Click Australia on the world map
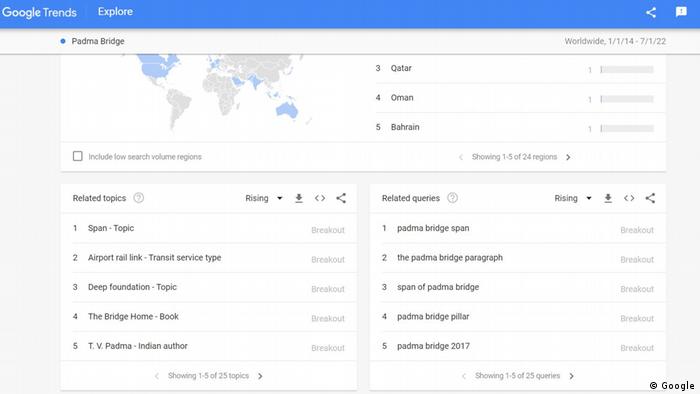Image resolution: width=700 pixels, height=394 pixels. 287,109
